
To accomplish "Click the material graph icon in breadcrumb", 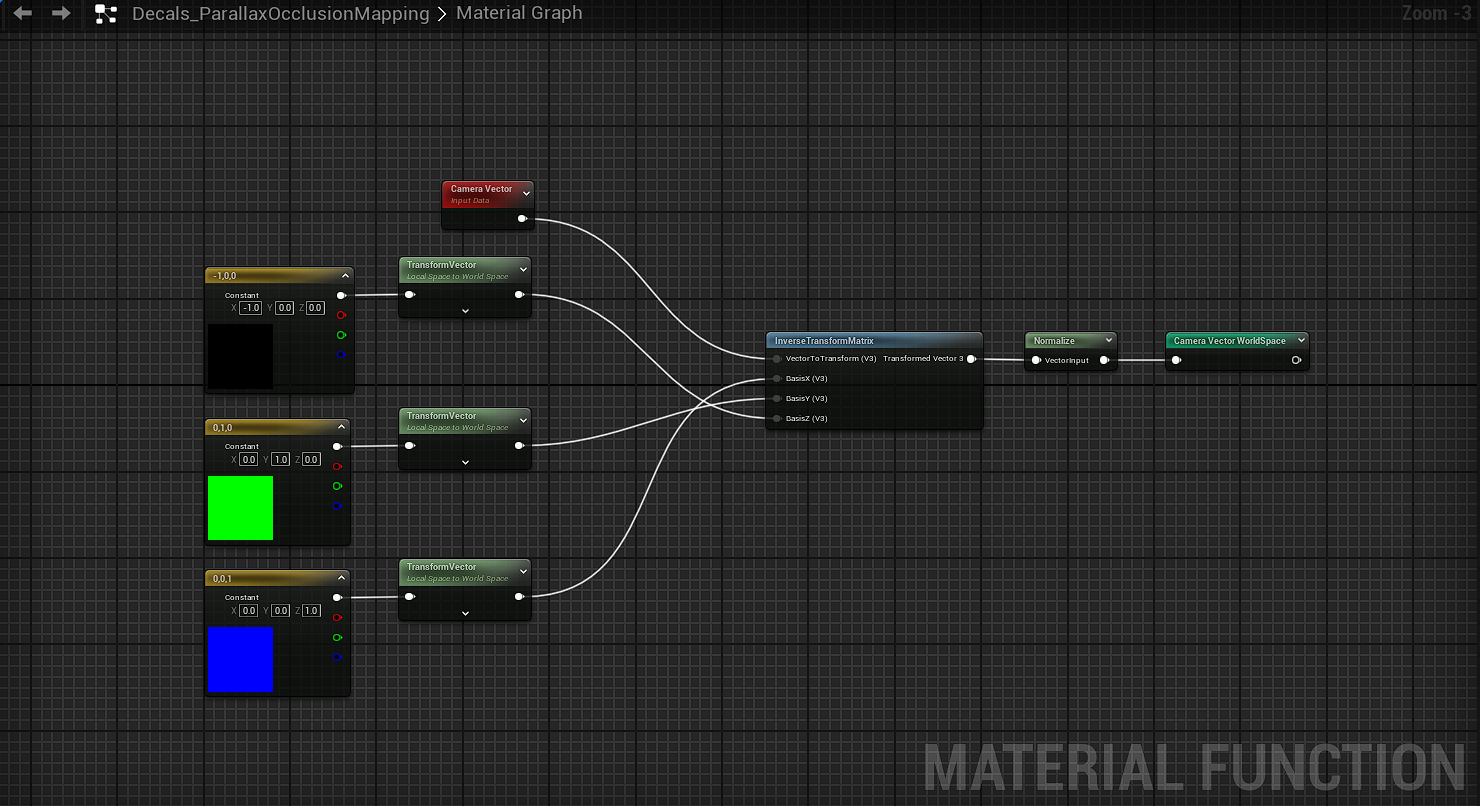I will point(106,14).
